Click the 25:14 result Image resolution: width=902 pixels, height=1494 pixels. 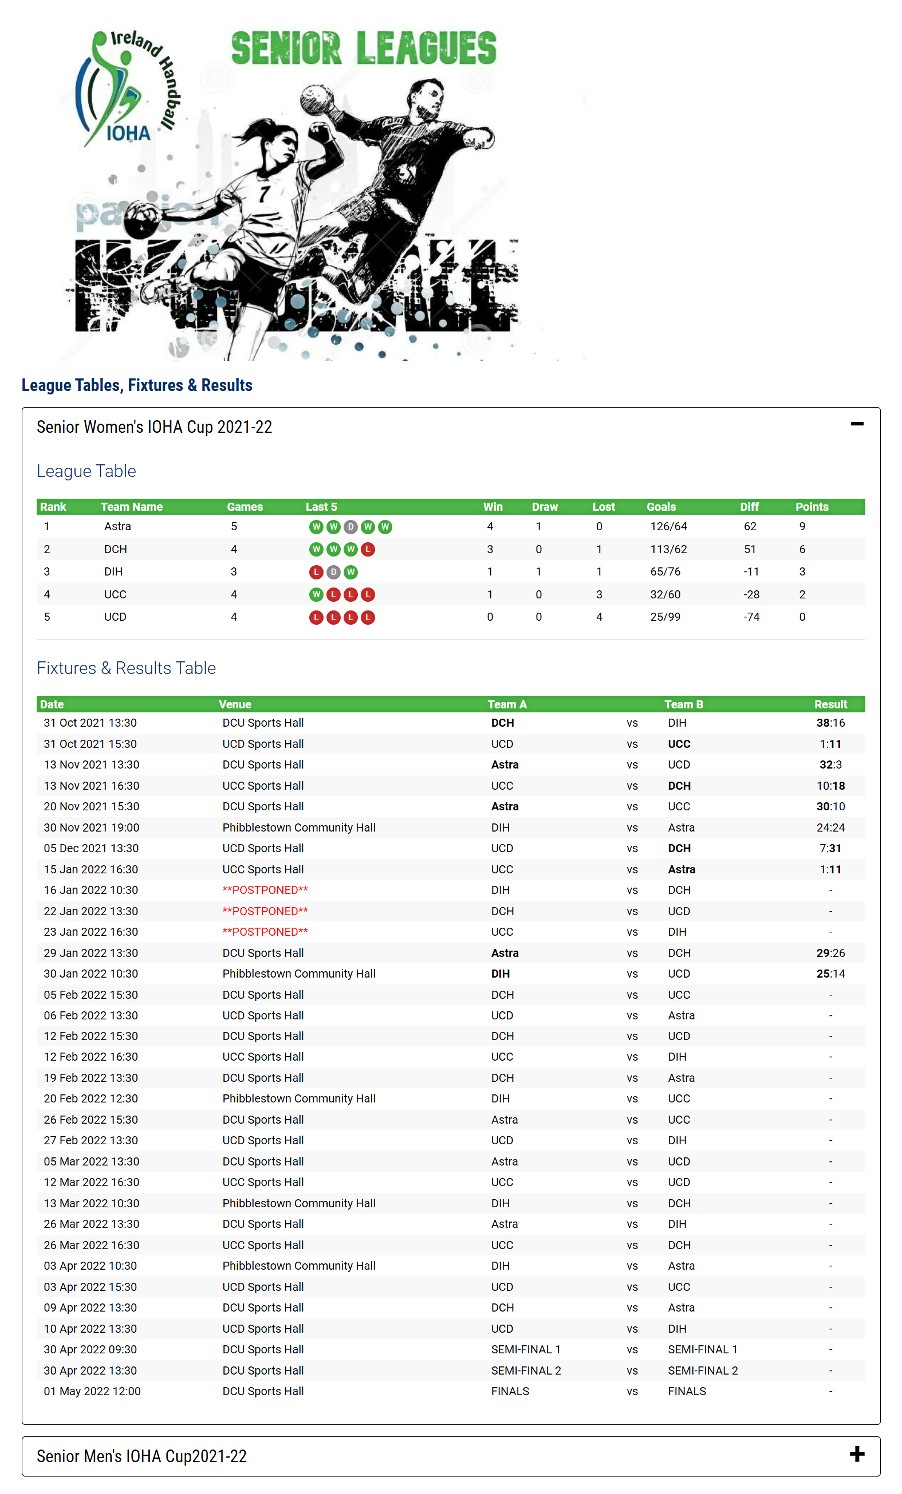point(830,974)
